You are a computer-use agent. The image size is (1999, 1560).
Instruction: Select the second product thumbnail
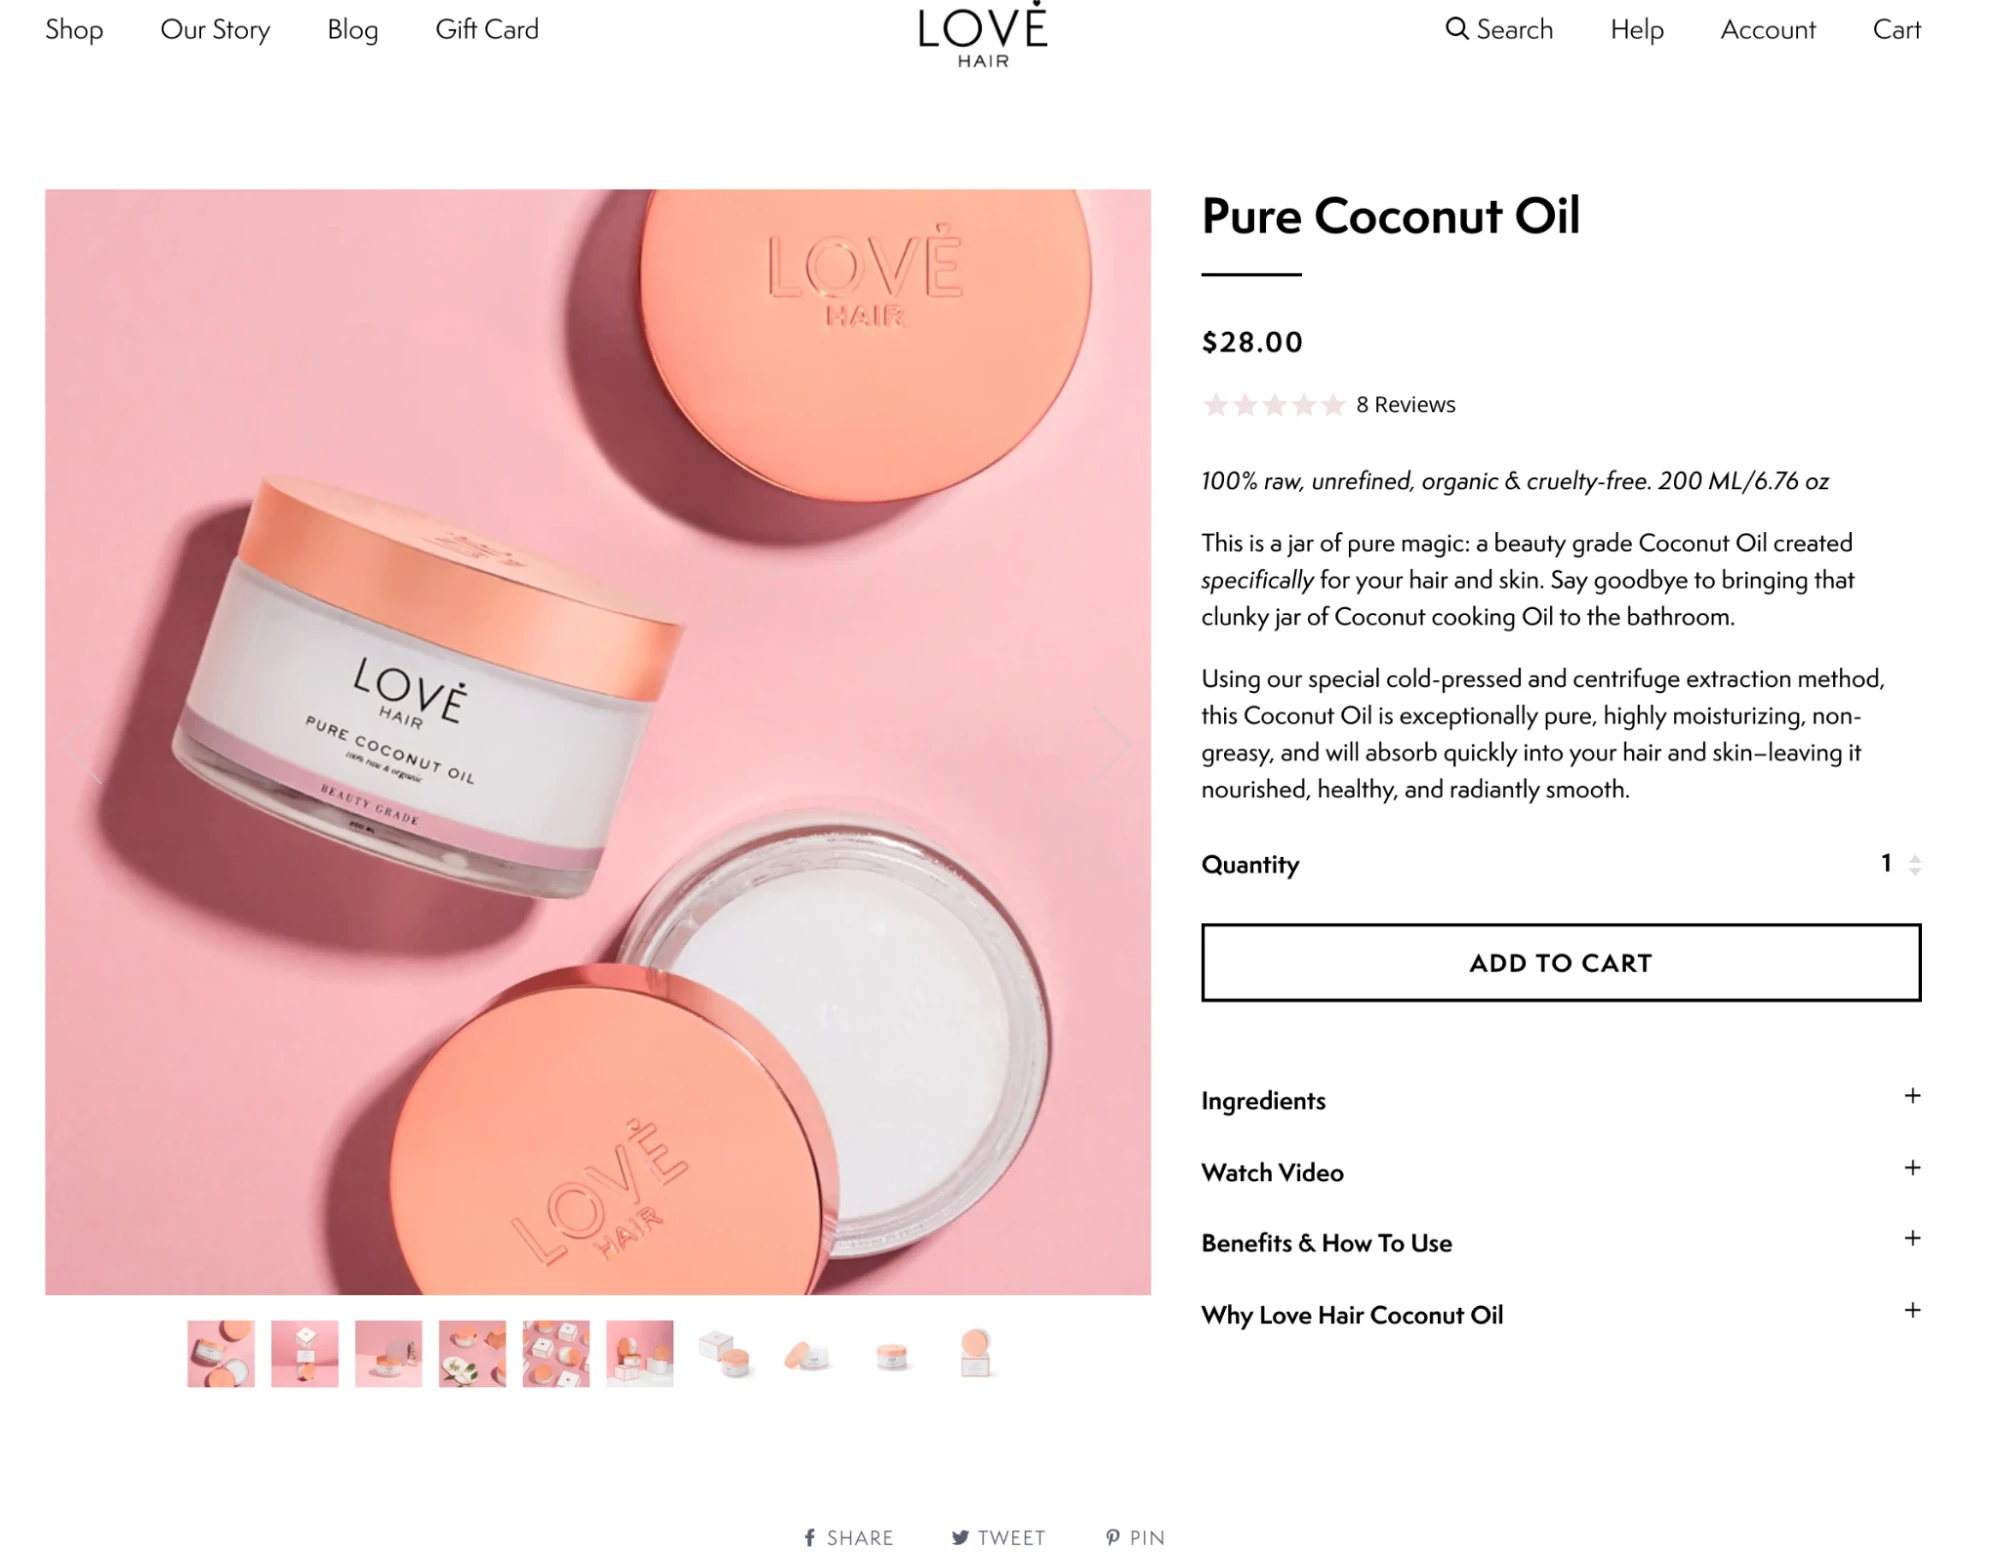[304, 1353]
